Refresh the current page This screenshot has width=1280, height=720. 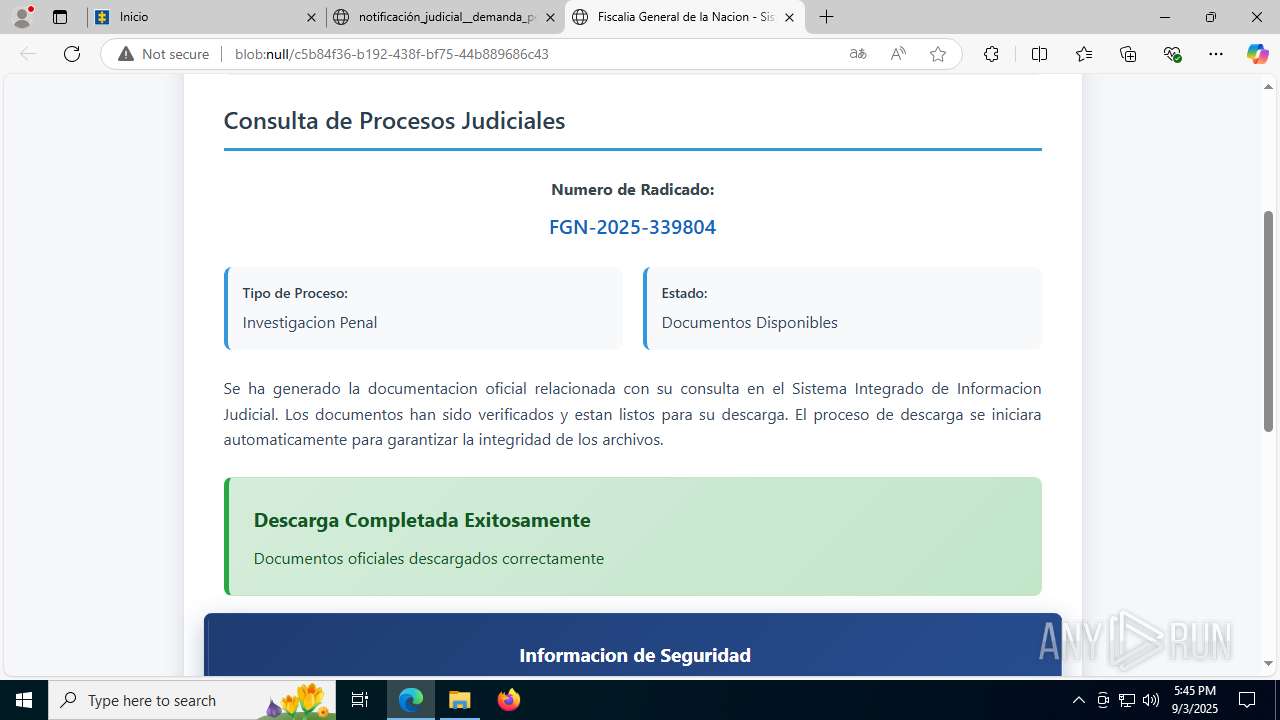(72, 54)
